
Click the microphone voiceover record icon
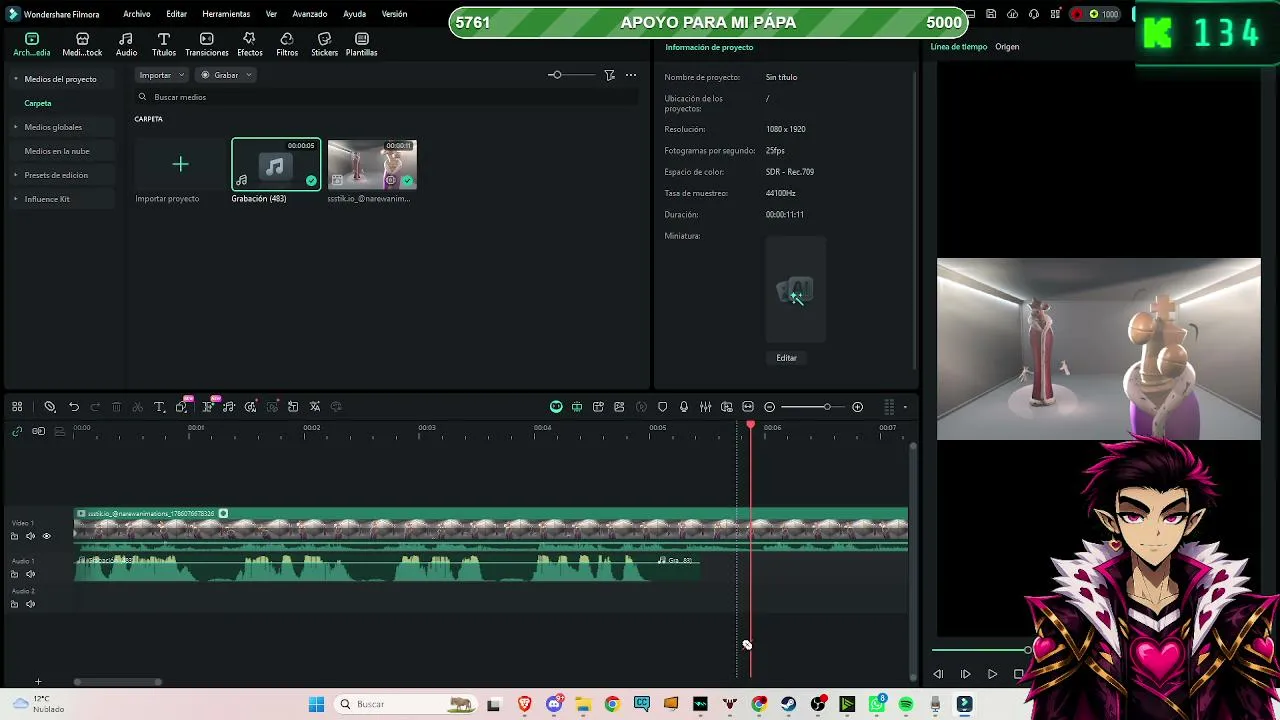click(x=684, y=407)
